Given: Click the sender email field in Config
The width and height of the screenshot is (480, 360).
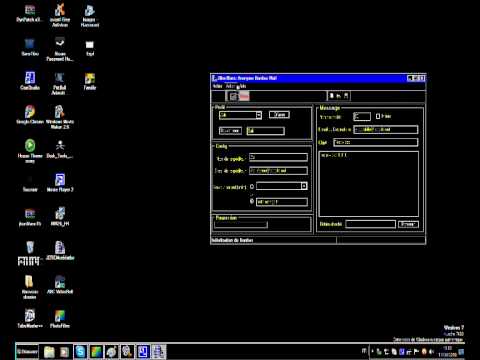Looking at the screenshot, I should [278, 171].
